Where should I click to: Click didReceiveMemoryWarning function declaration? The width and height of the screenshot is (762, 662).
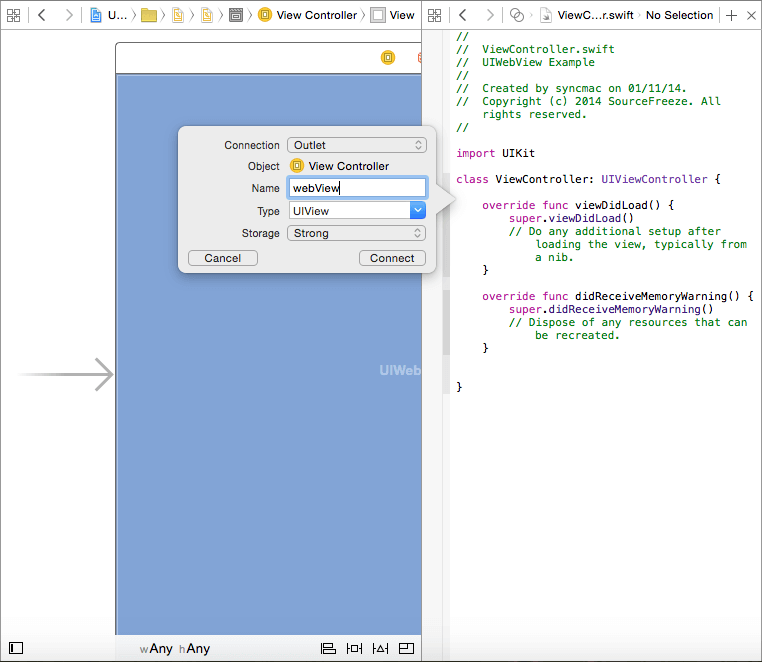tap(618, 296)
